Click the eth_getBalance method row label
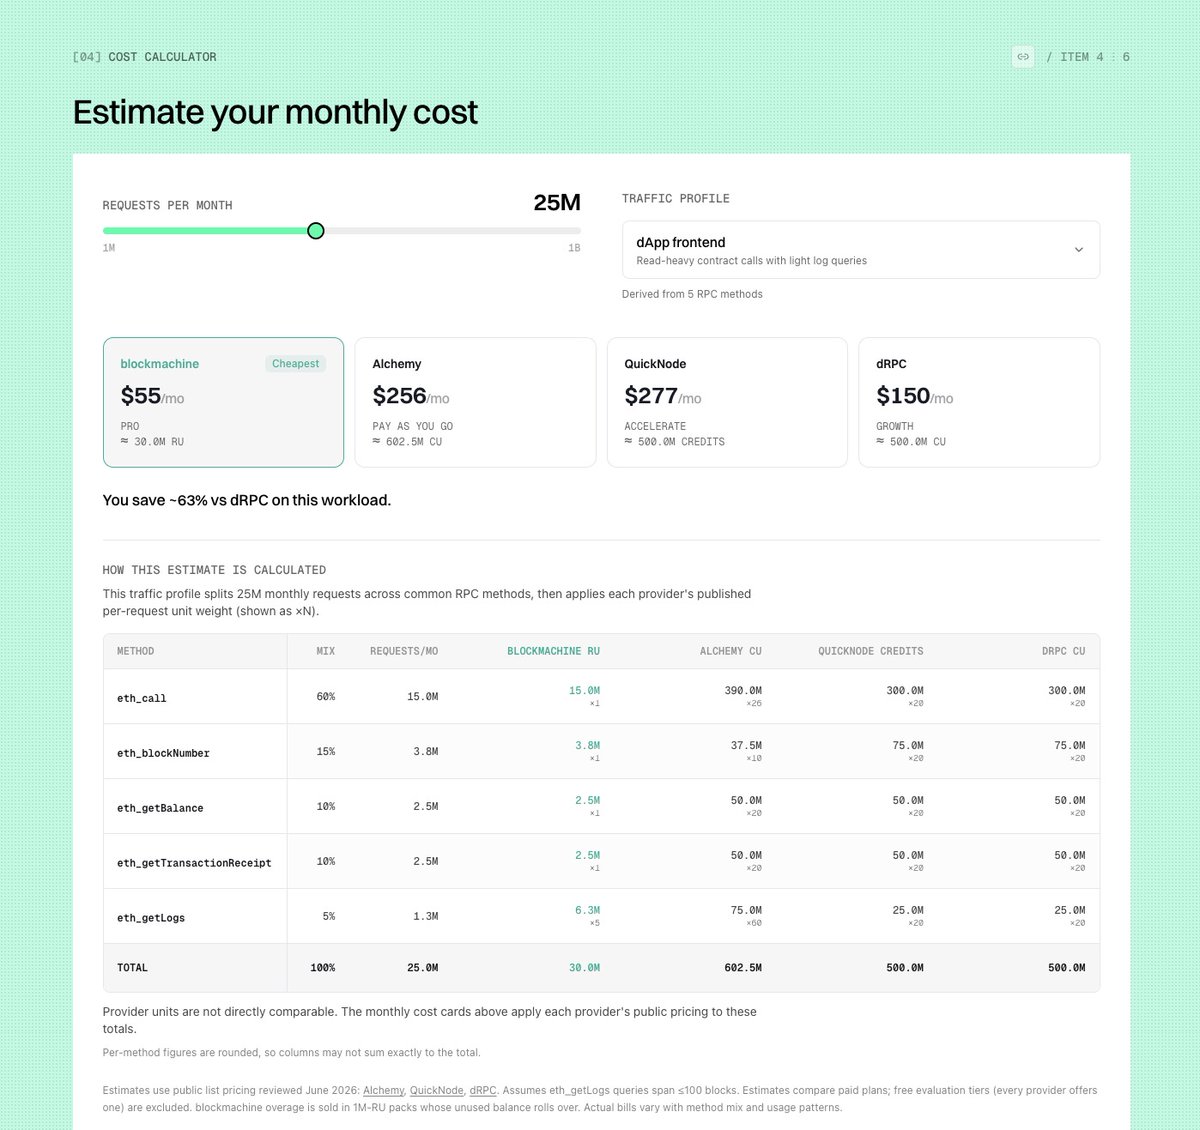Image resolution: width=1200 pixels, height=1130 pixels. (x=160, y=808)
